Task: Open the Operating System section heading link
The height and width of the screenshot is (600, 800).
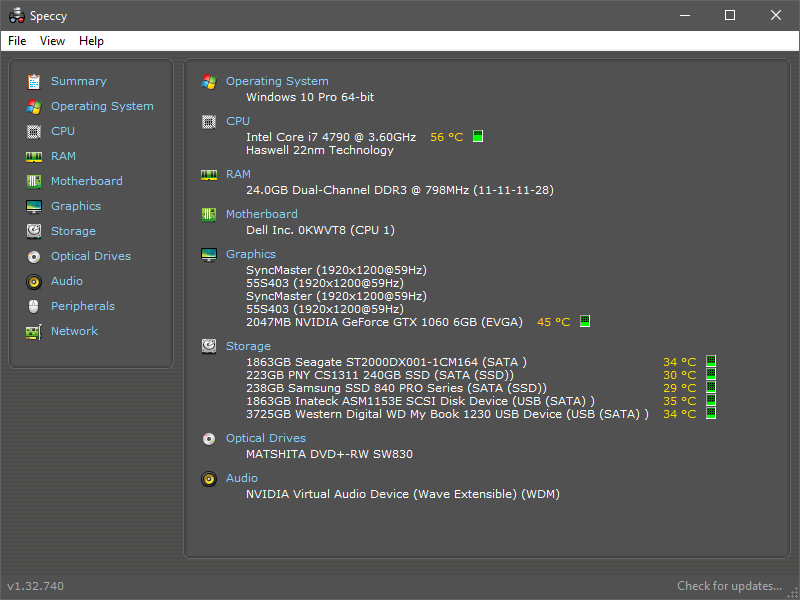Action: (x=277, y=81)
